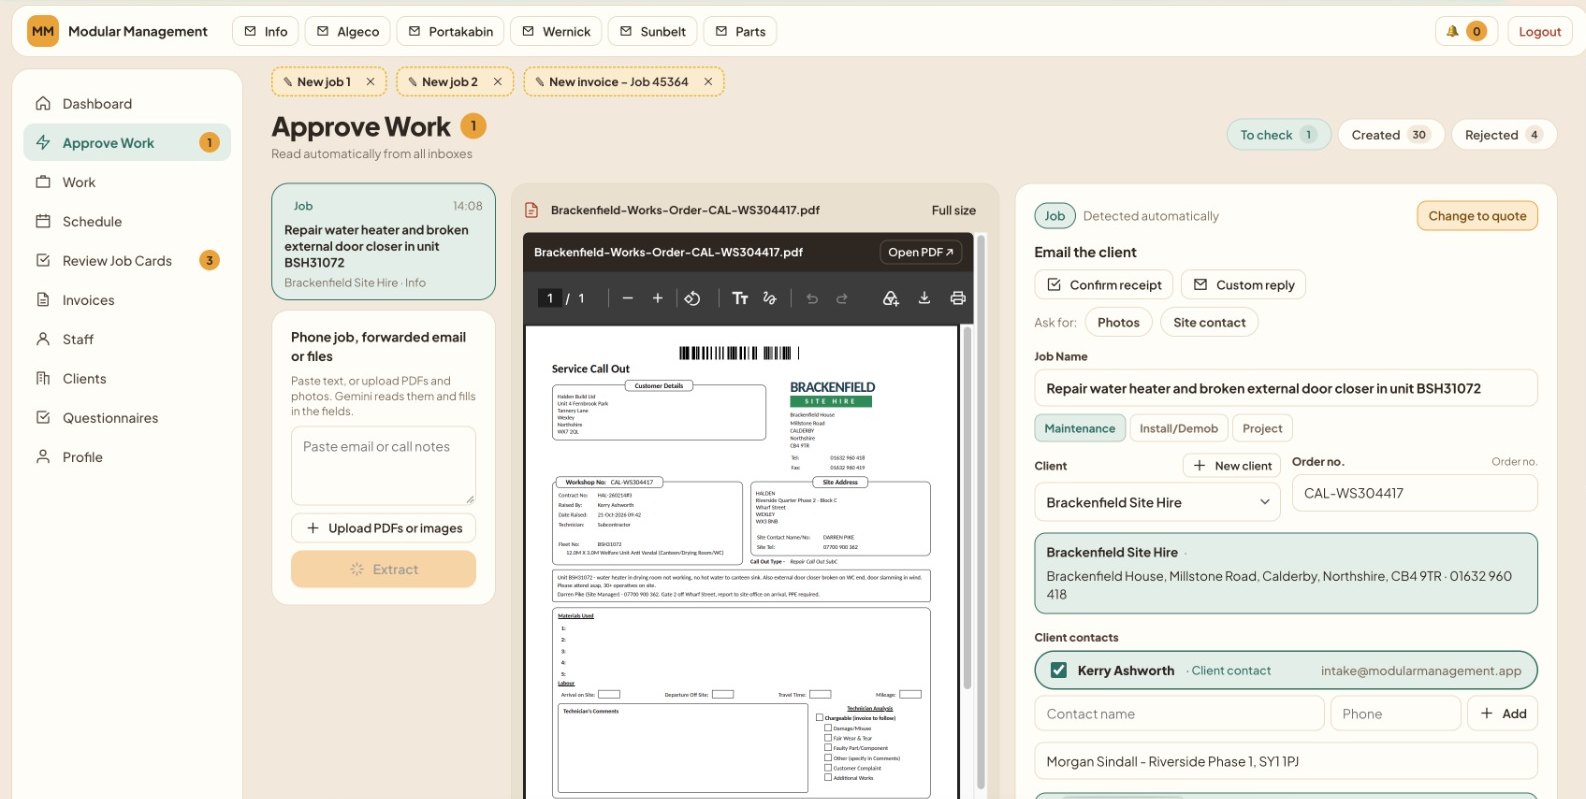This screenshot has width=1586, height=799.
Task: Click the Job Name input field
Action: point(1286,388)
